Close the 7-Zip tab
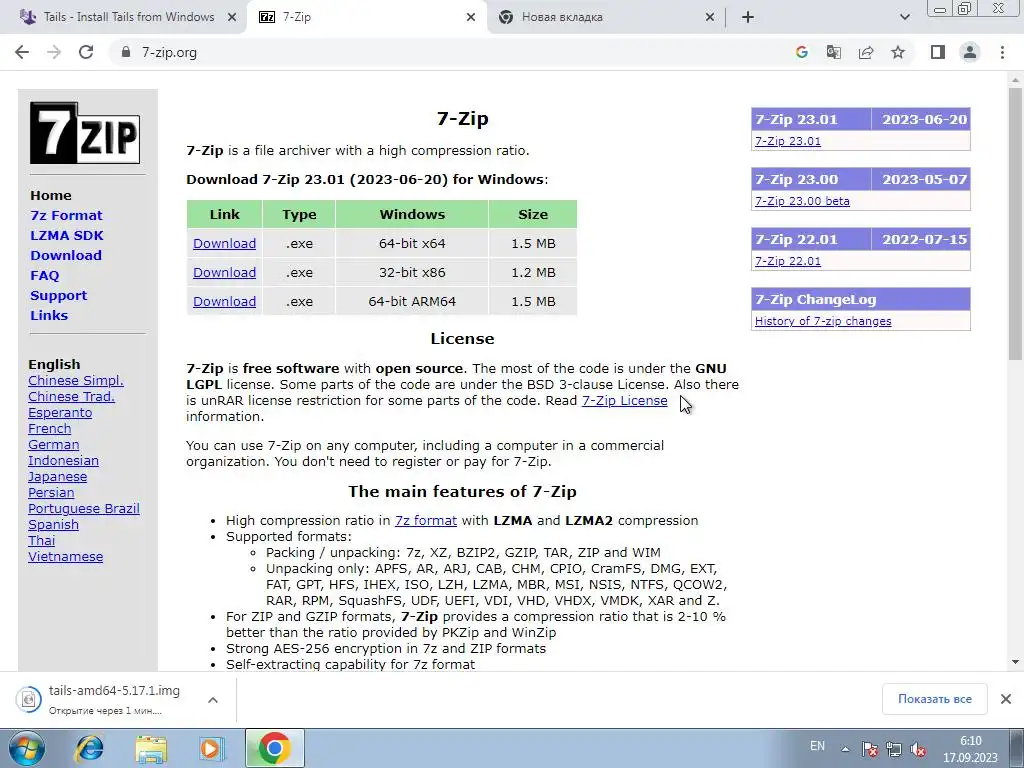 point(471,17)
